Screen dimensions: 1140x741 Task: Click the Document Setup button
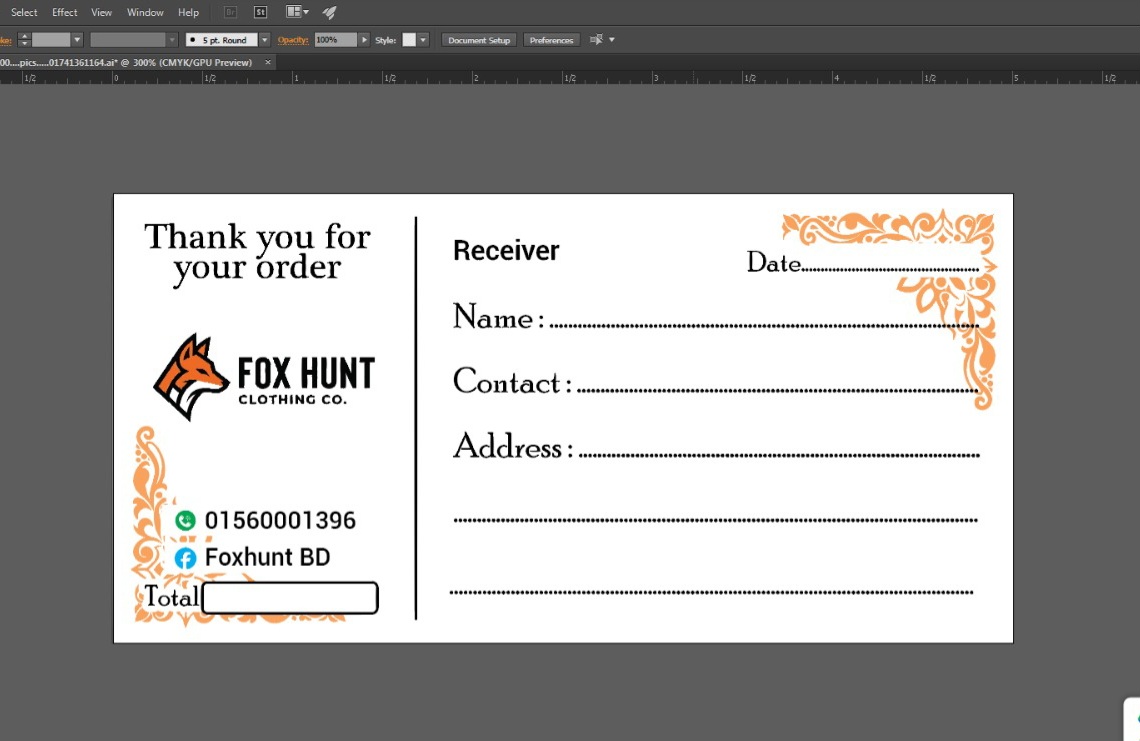479,40
